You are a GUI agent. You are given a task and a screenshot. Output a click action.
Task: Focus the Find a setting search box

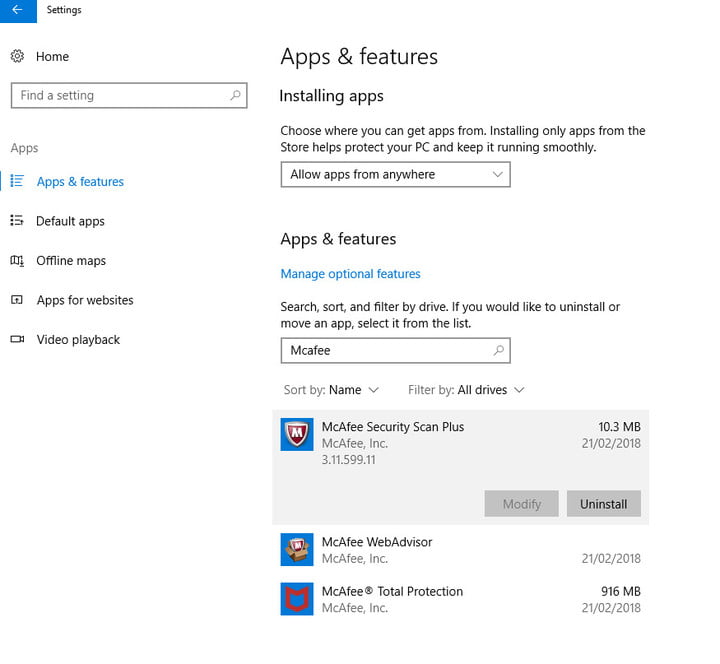(x=129, y=96)
